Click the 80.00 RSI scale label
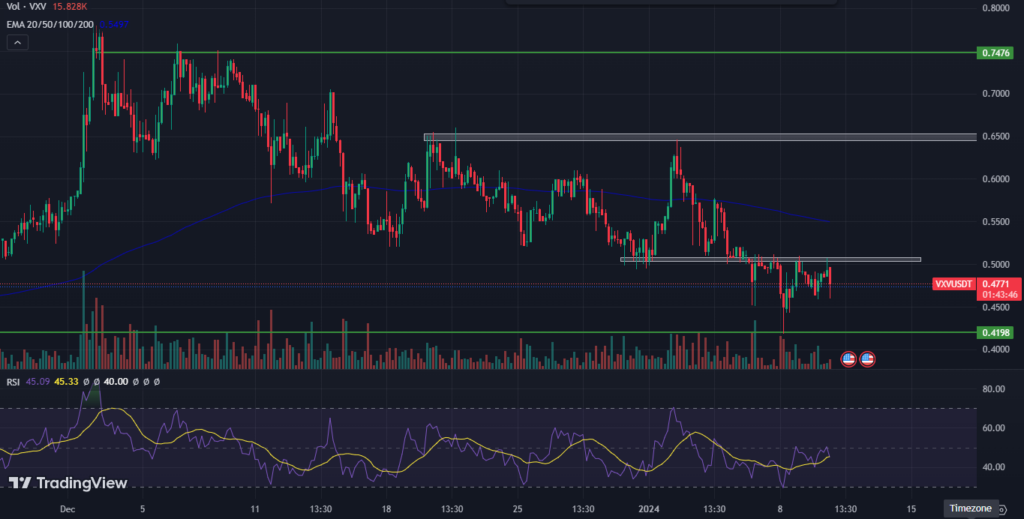 (x=993, y=389)
